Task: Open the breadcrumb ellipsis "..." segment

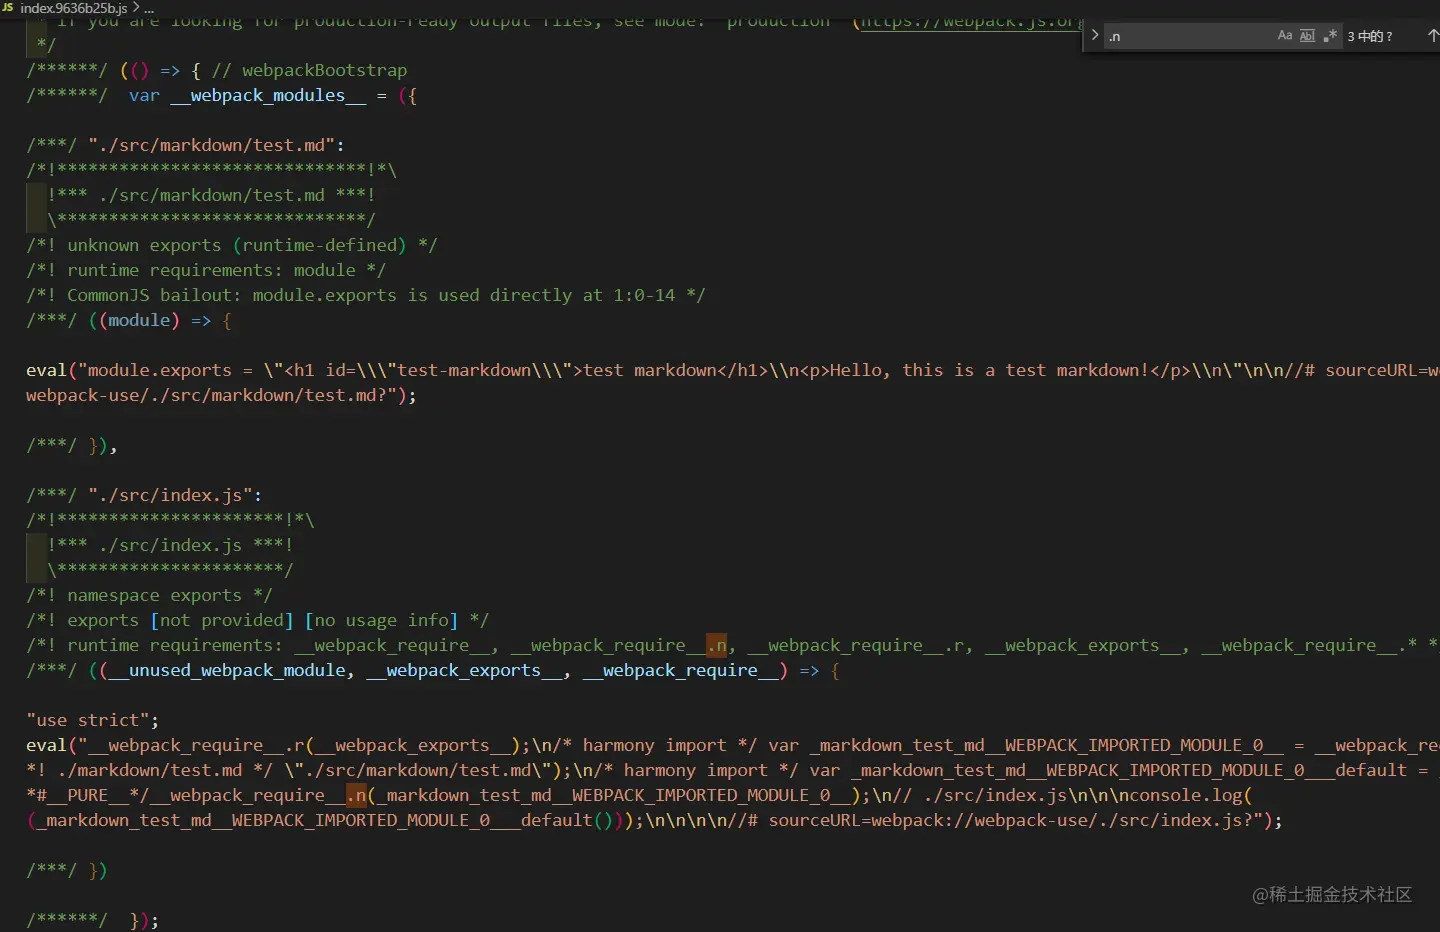Action: [149, 8]
